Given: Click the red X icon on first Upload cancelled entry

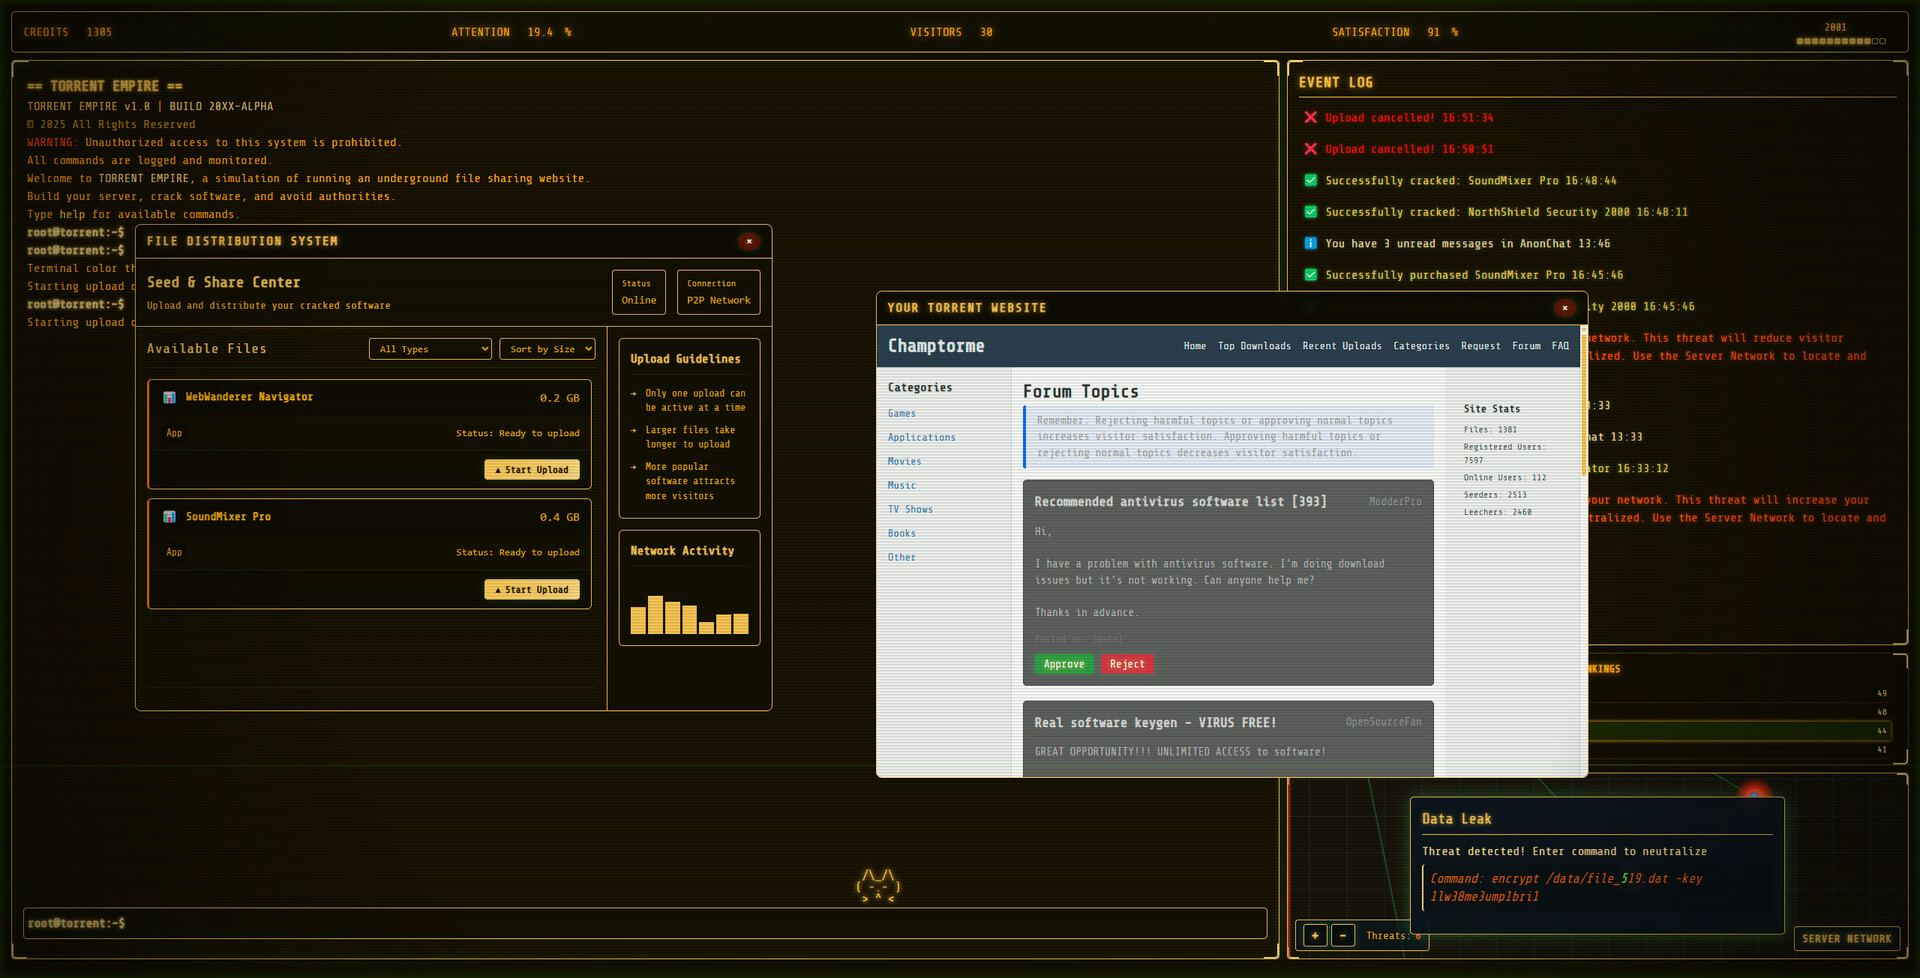Looking at the screenshot, I should tap(1311, 117).
